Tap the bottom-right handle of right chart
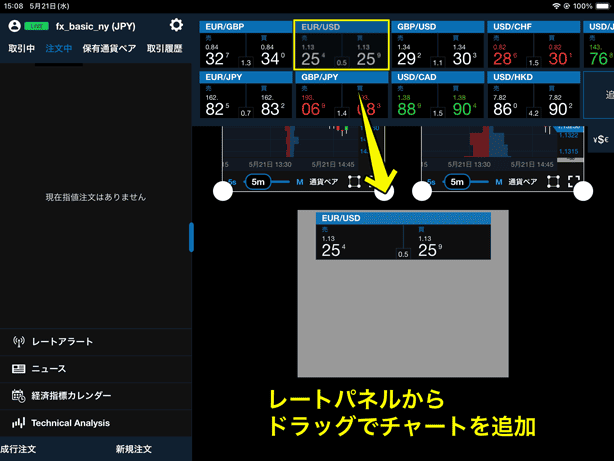 [583, 191]
